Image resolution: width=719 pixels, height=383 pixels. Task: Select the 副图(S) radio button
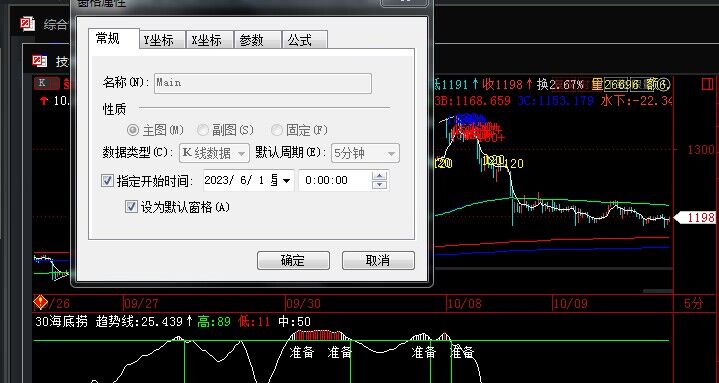click(225, 130)
